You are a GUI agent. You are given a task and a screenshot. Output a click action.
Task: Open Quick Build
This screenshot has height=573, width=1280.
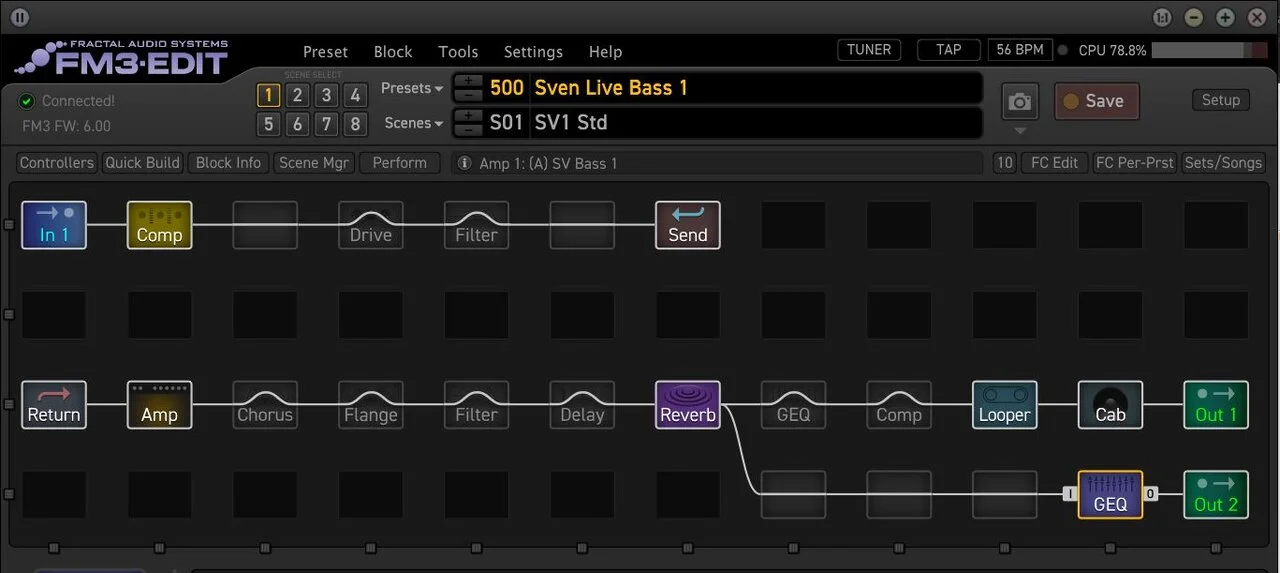(143, 163)
